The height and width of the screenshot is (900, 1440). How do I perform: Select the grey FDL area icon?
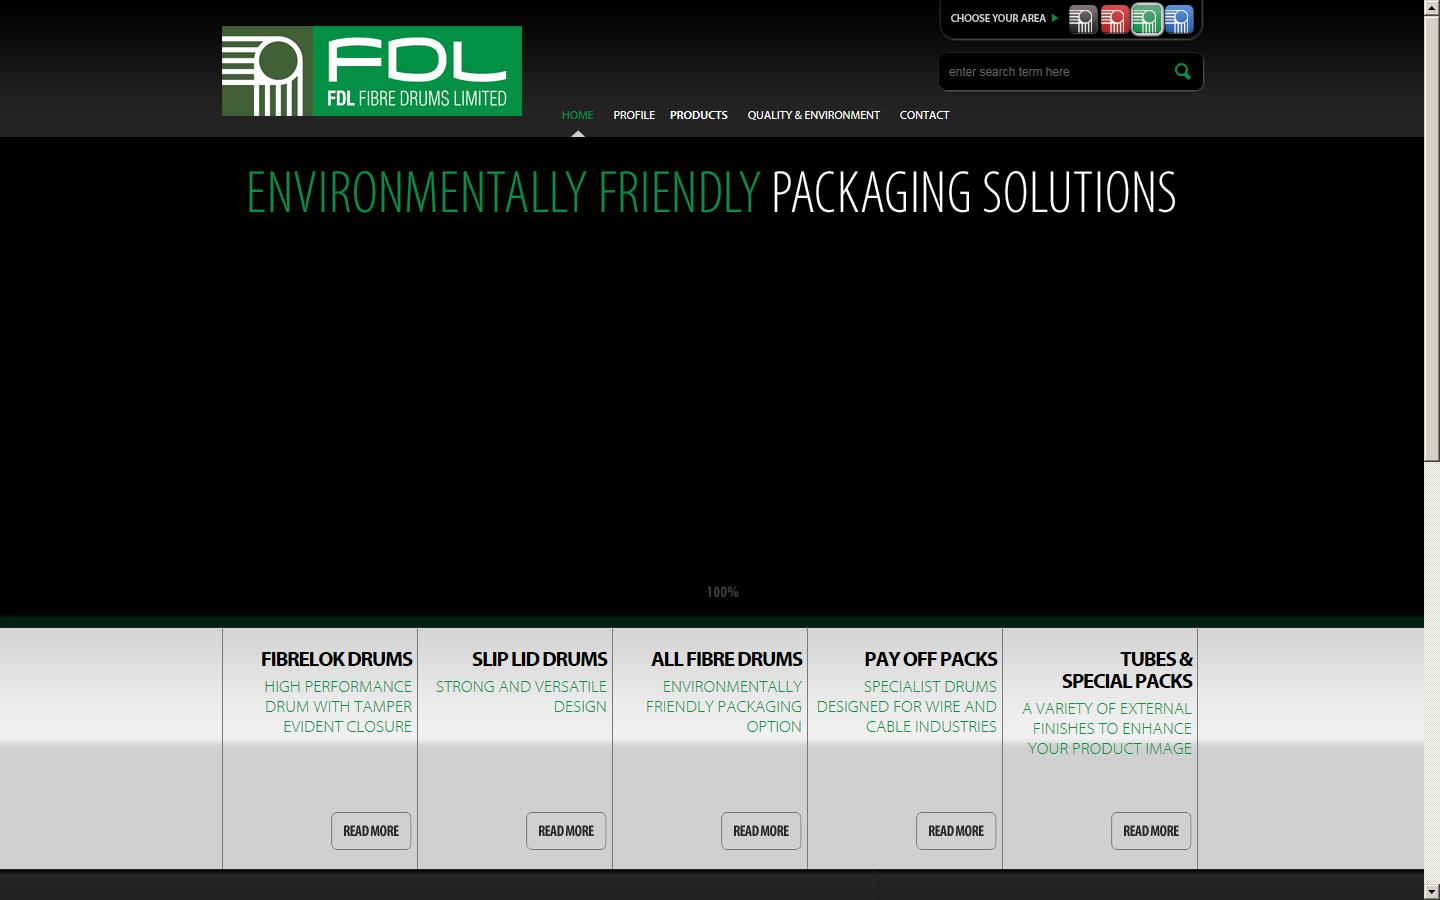[1082, 18]
